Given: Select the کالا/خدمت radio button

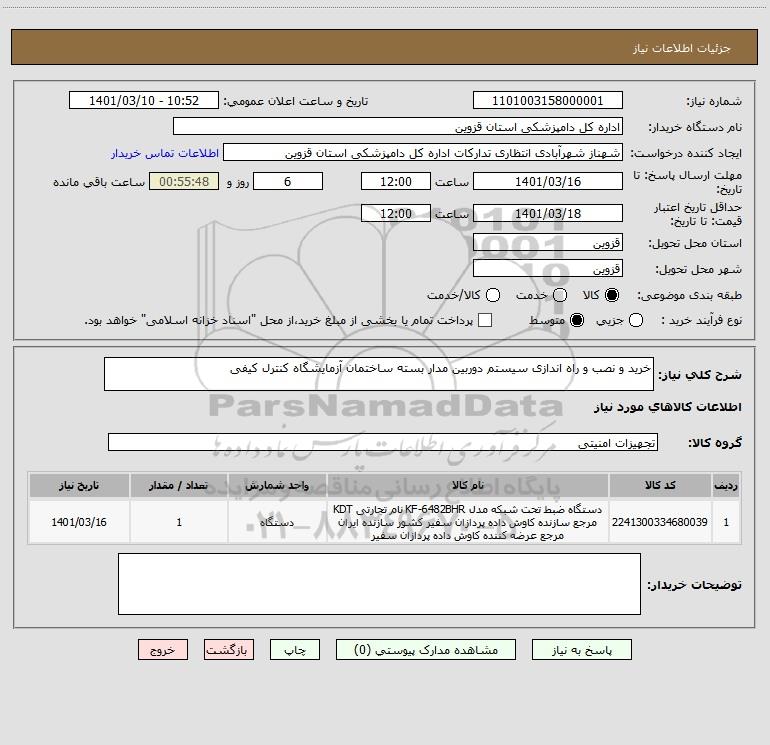Looking at the screenshot, I should coord(493,295).
